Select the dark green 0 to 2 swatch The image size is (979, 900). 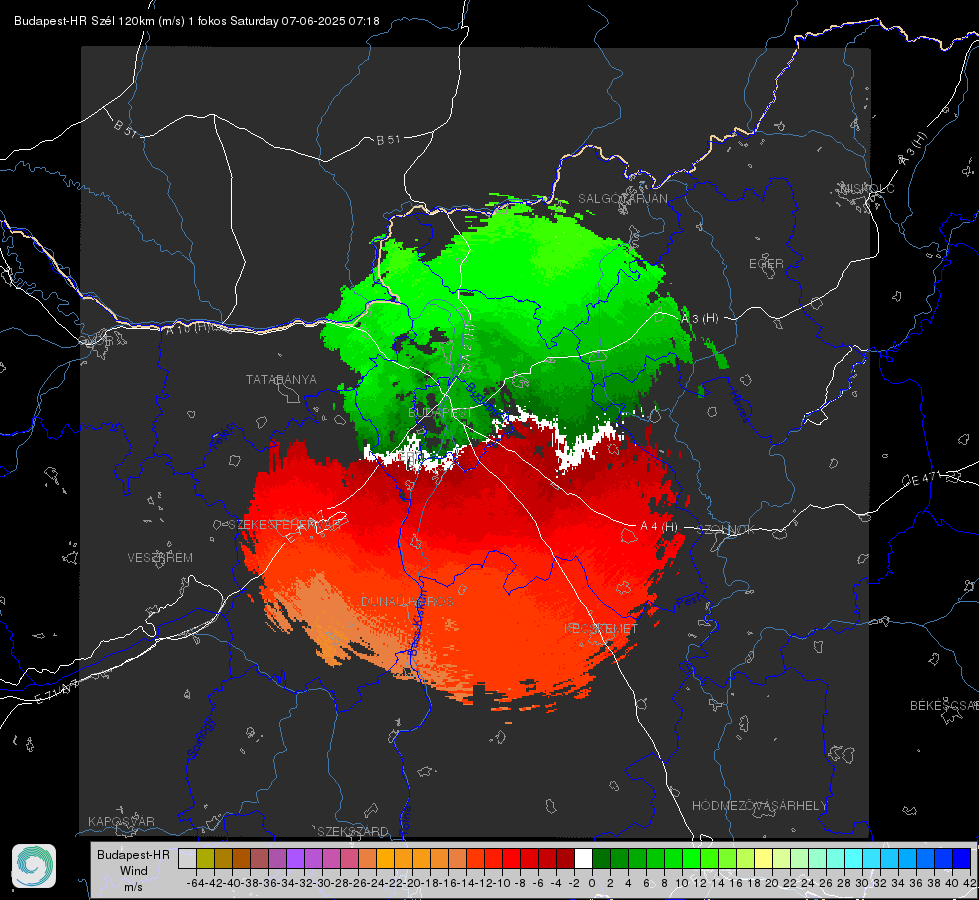[x=601, y=858]
